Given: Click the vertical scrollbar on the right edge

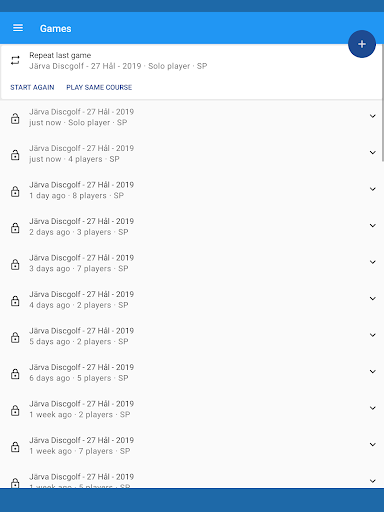Looking at the screenshot, I should [383, 103].
